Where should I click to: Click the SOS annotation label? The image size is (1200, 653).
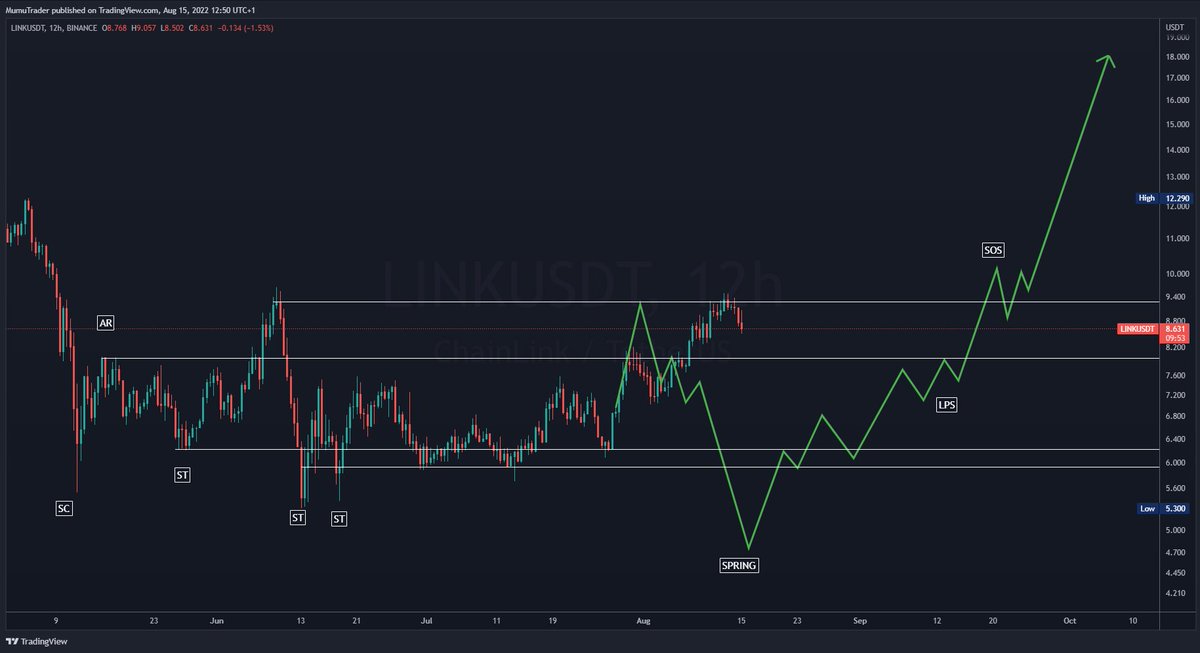pos(993,250)
